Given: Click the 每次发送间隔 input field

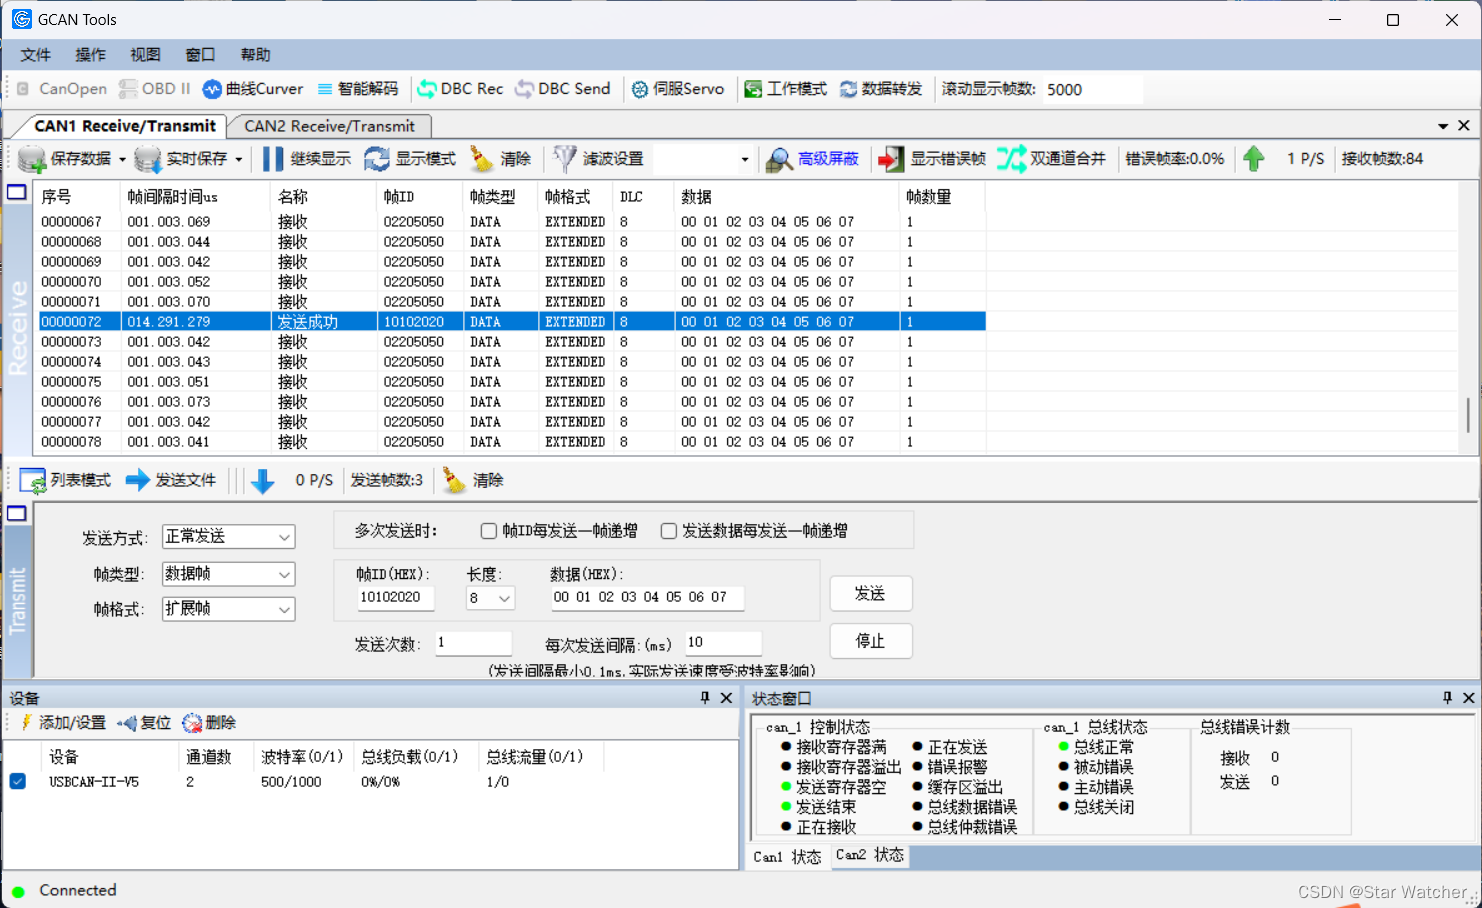Looking at the screenshot, I should coord(723,643).
